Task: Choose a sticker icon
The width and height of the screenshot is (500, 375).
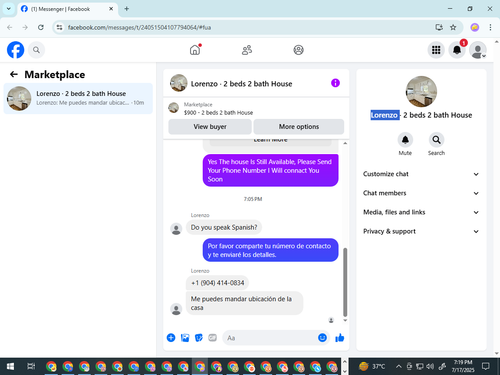Action: coord(199,338)
